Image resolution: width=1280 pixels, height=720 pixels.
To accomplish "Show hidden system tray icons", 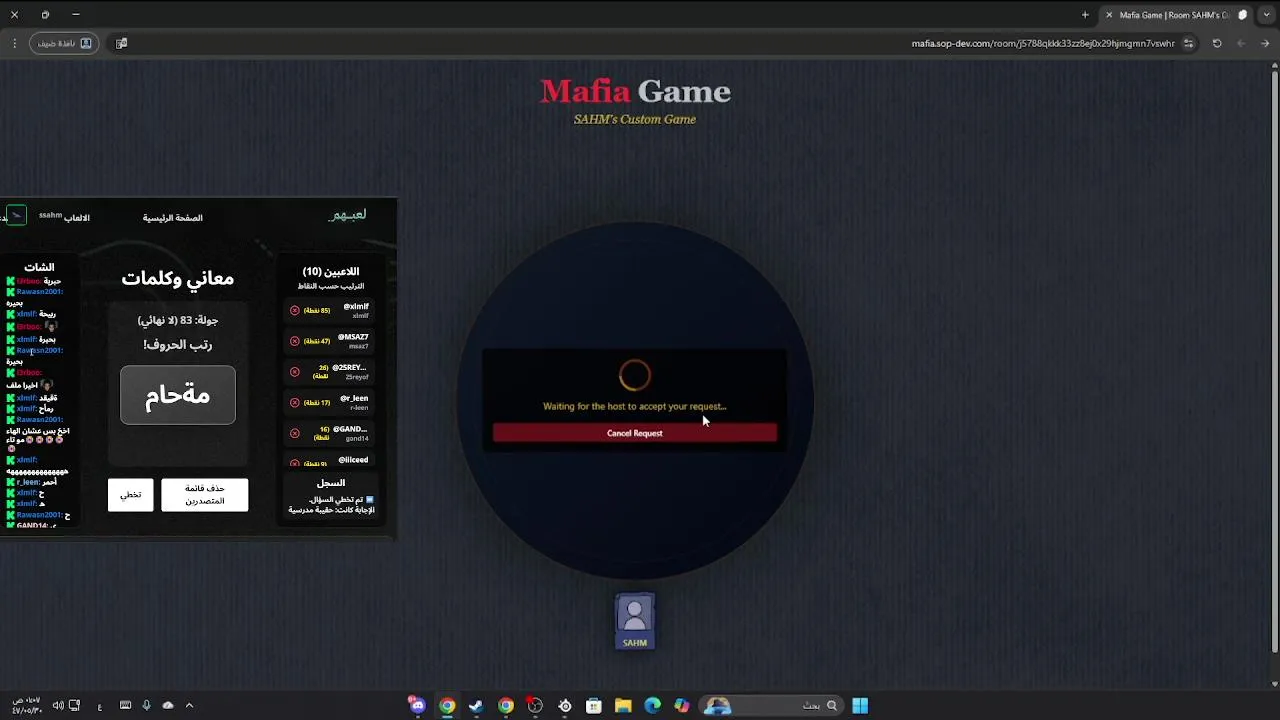I will click(189, 706).
